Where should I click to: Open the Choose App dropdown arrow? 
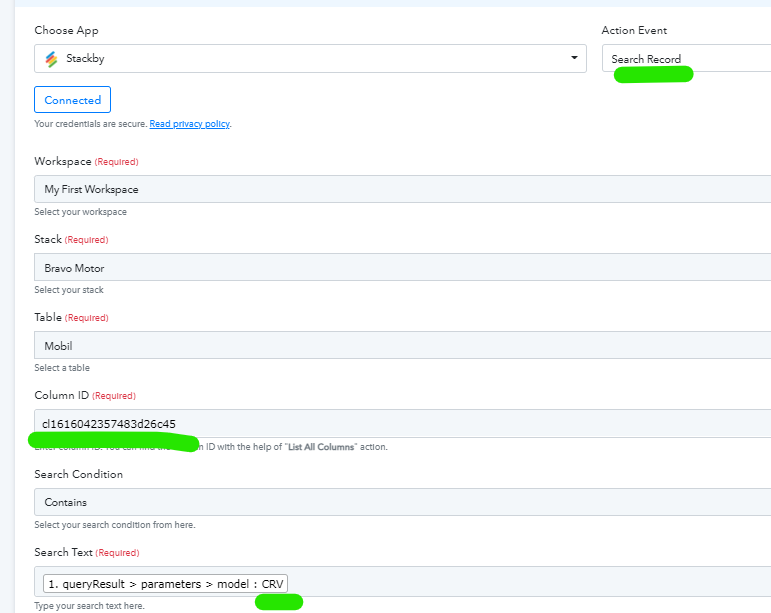pyautogui.click(x=574, y=58)
